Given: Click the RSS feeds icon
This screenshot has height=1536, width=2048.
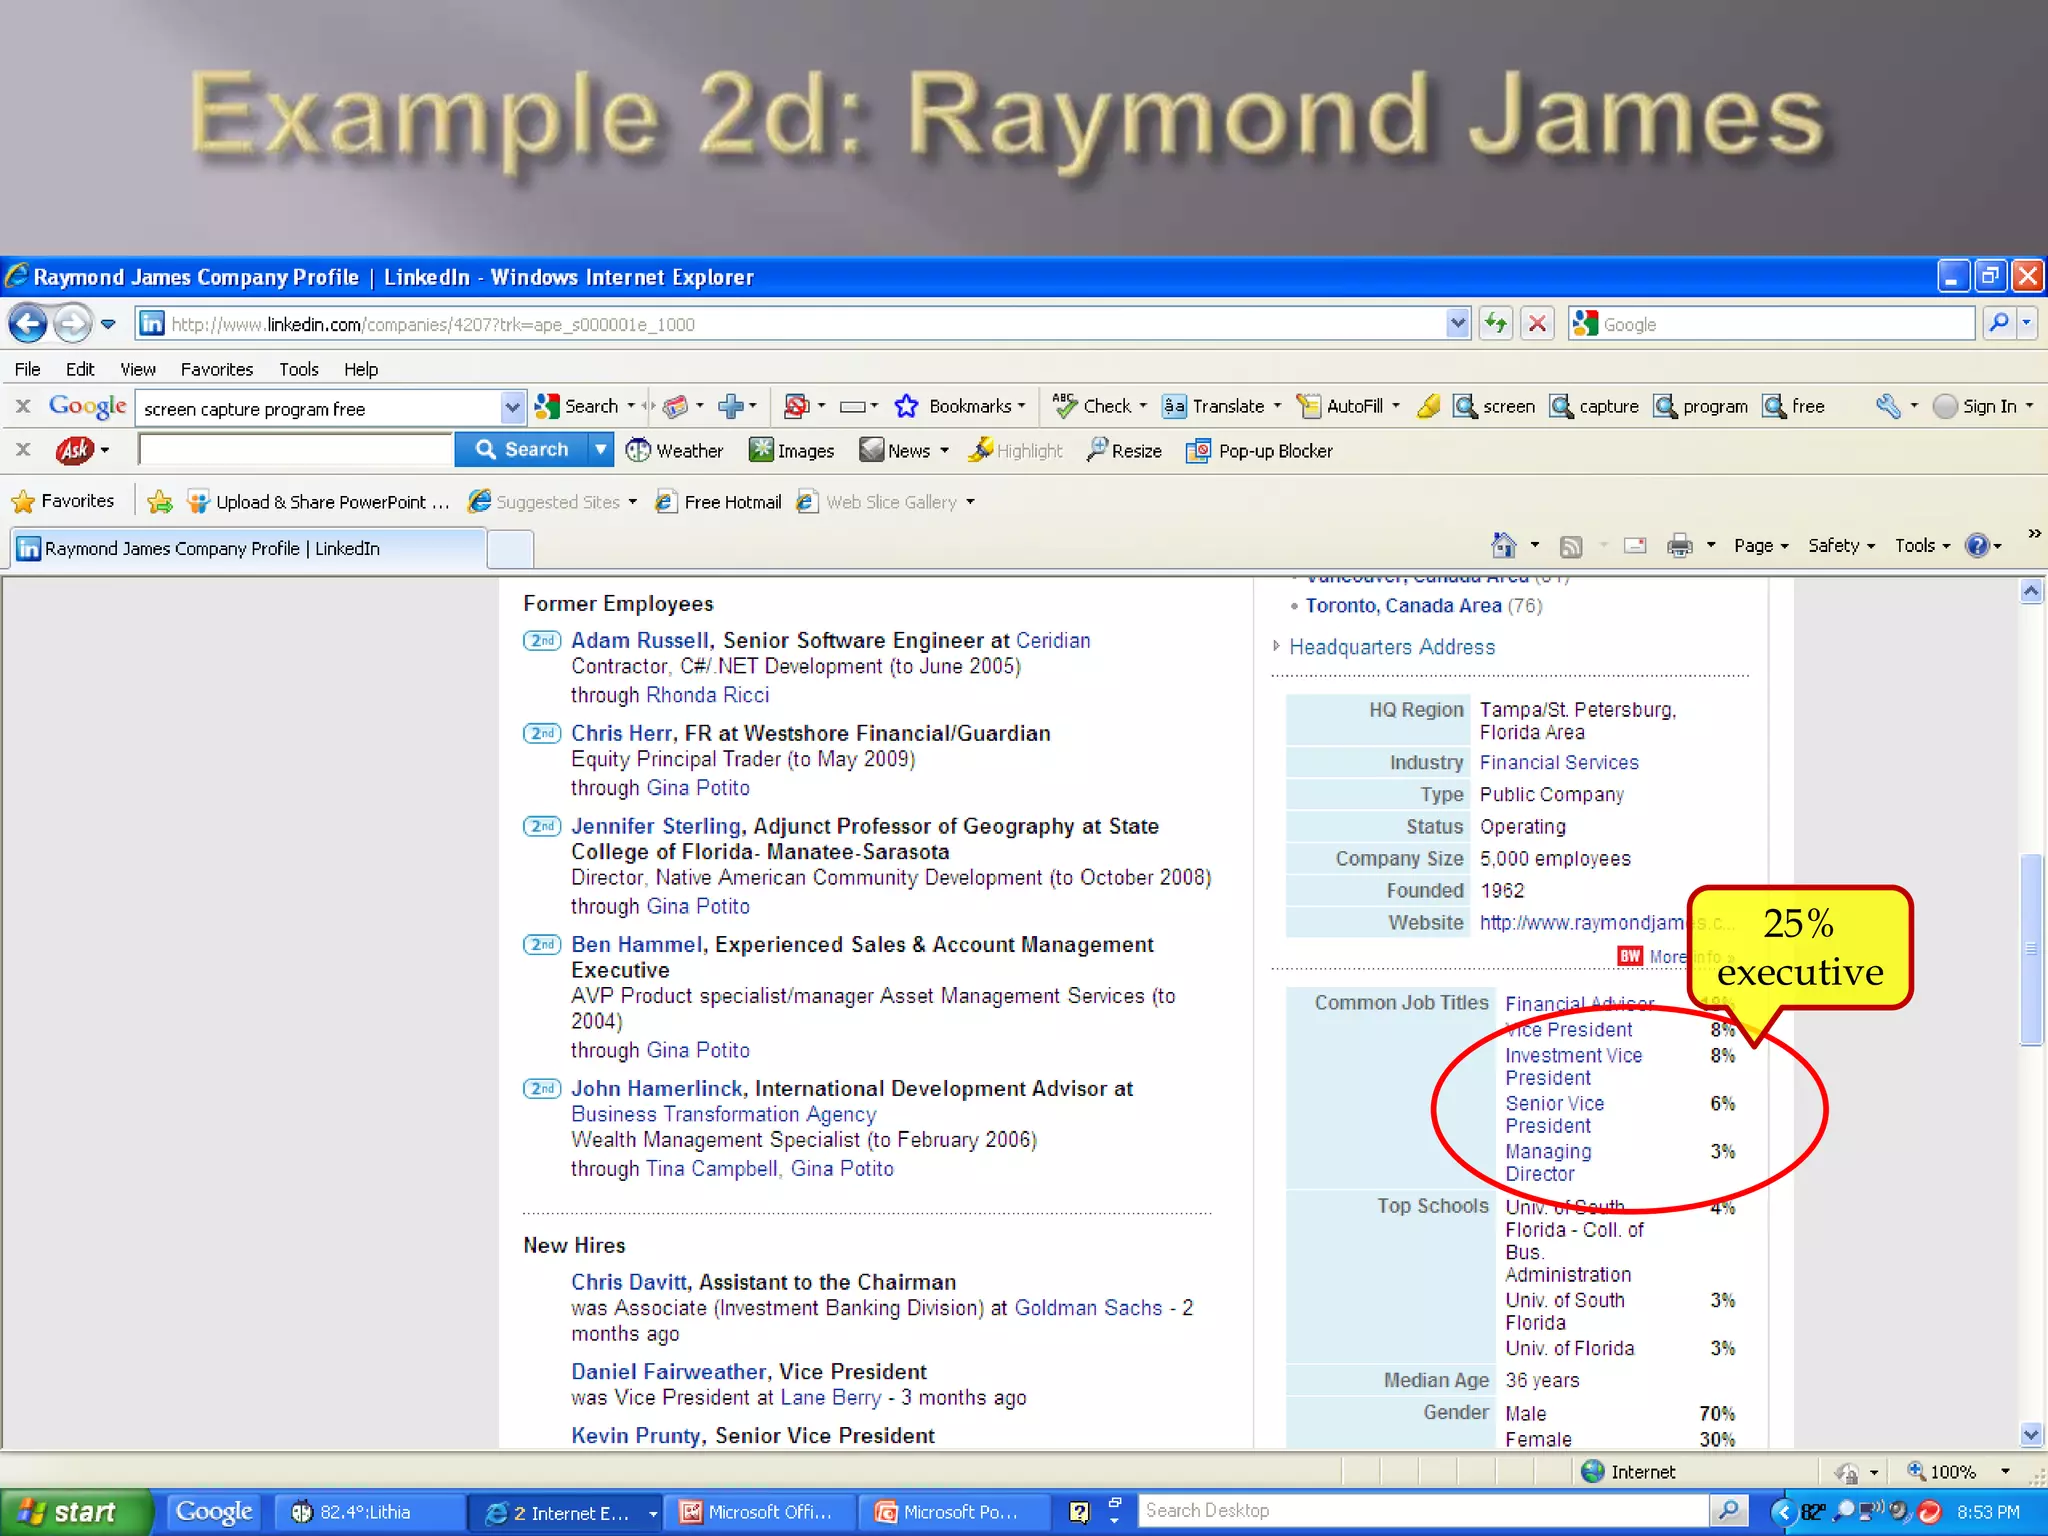Looking at the screenshot, I should tap(1571, 546).
